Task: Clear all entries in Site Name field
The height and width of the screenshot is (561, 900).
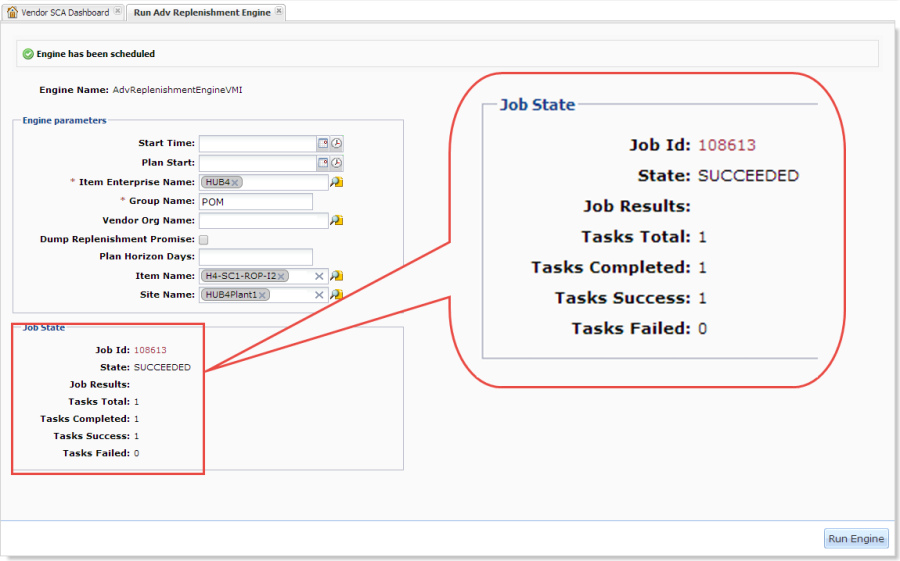Action: point(319,295)
